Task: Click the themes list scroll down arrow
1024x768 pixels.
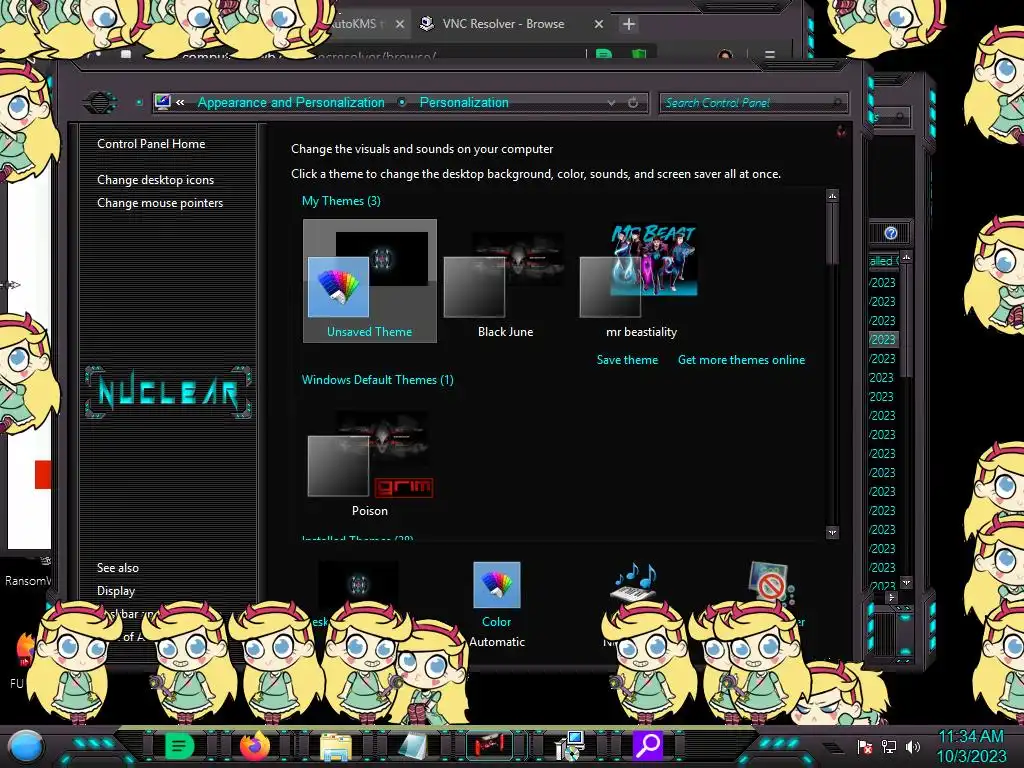Action: point(832,533)
